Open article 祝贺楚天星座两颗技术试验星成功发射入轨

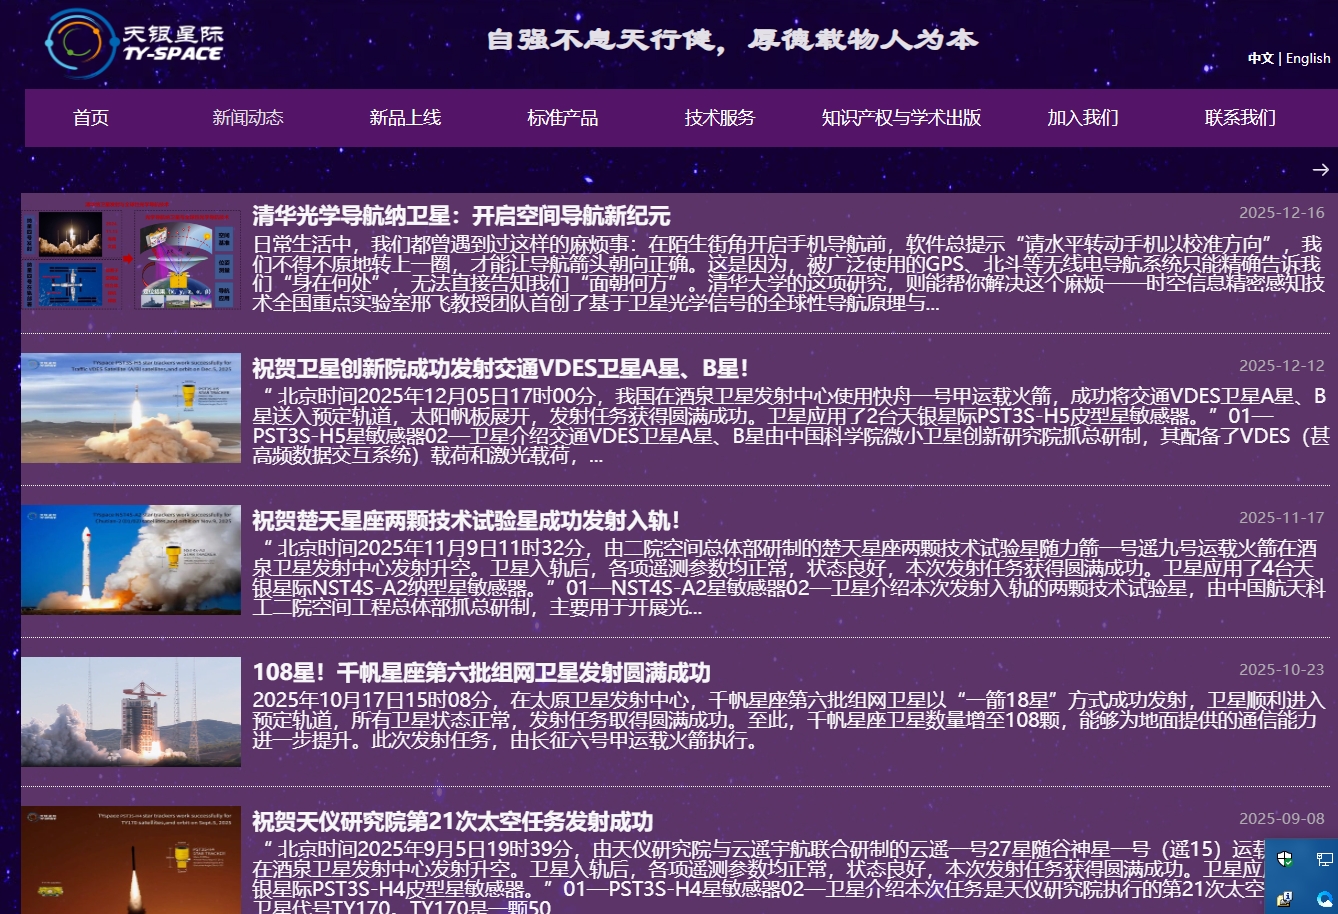click(x=466, y=520)
